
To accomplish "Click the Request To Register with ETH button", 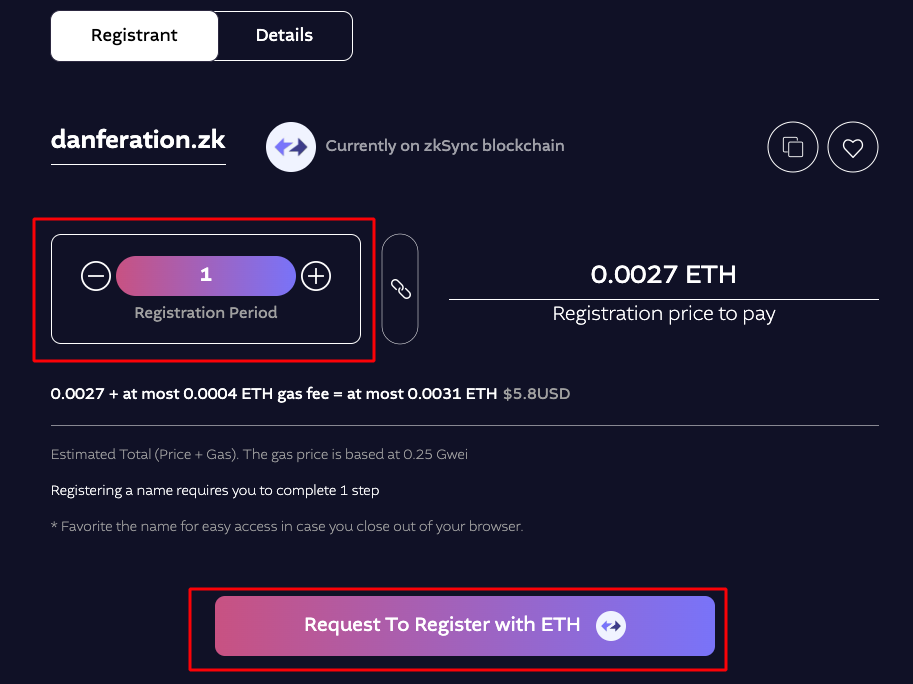I will click(x=465, y=626).
